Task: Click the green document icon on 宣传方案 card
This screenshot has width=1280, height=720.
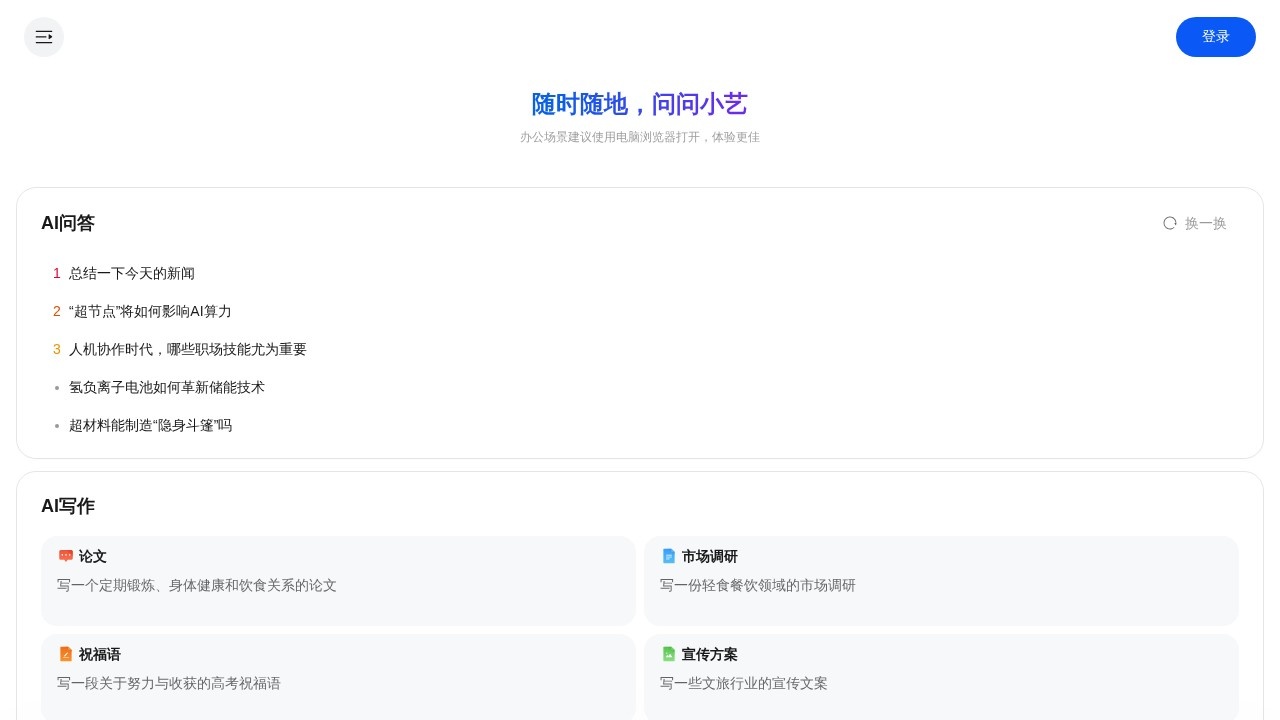Action: 669,654
